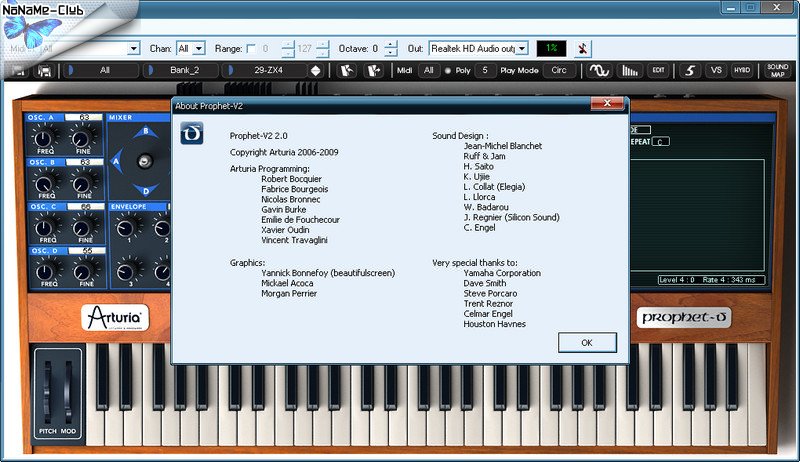This screenshot has height=462, width=800.
Task: Click the Circ play mode button
Action: point(559,71)
